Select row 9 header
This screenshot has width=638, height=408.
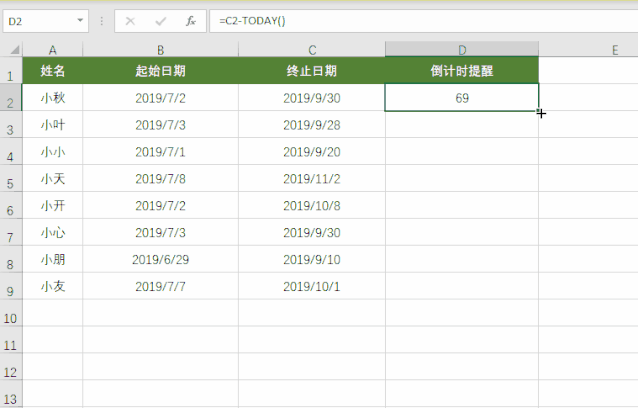[x=11, y=286]
